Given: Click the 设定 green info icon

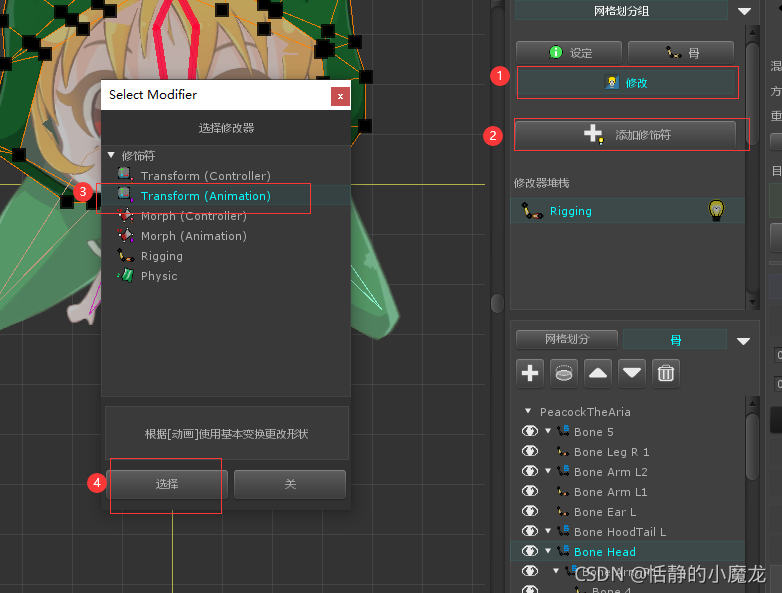Looking at the screenshot, I should 556,52.
